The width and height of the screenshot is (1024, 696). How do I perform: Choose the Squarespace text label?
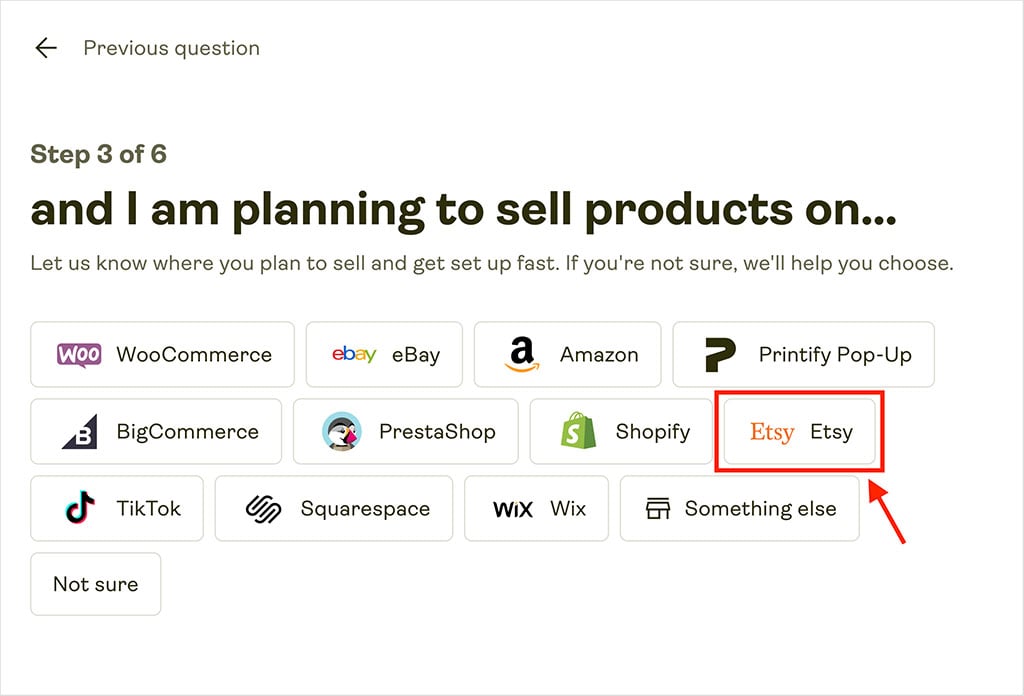[x=366, y=508]
